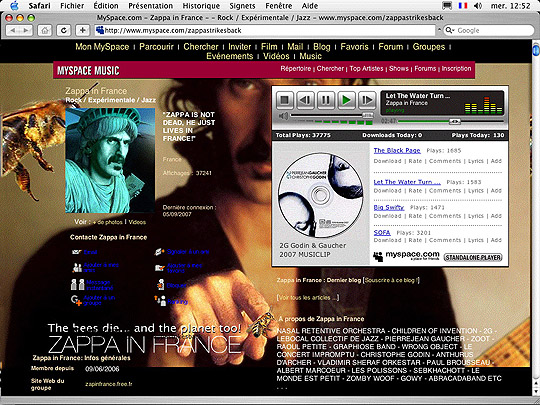Click the previous track button in player
The image size is (540, 405).
point(305,100)
